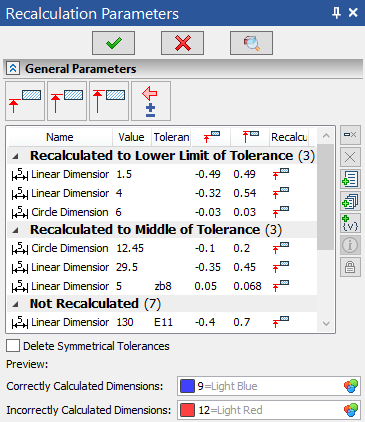Click the Light Blue color swatch

[187, 386]
